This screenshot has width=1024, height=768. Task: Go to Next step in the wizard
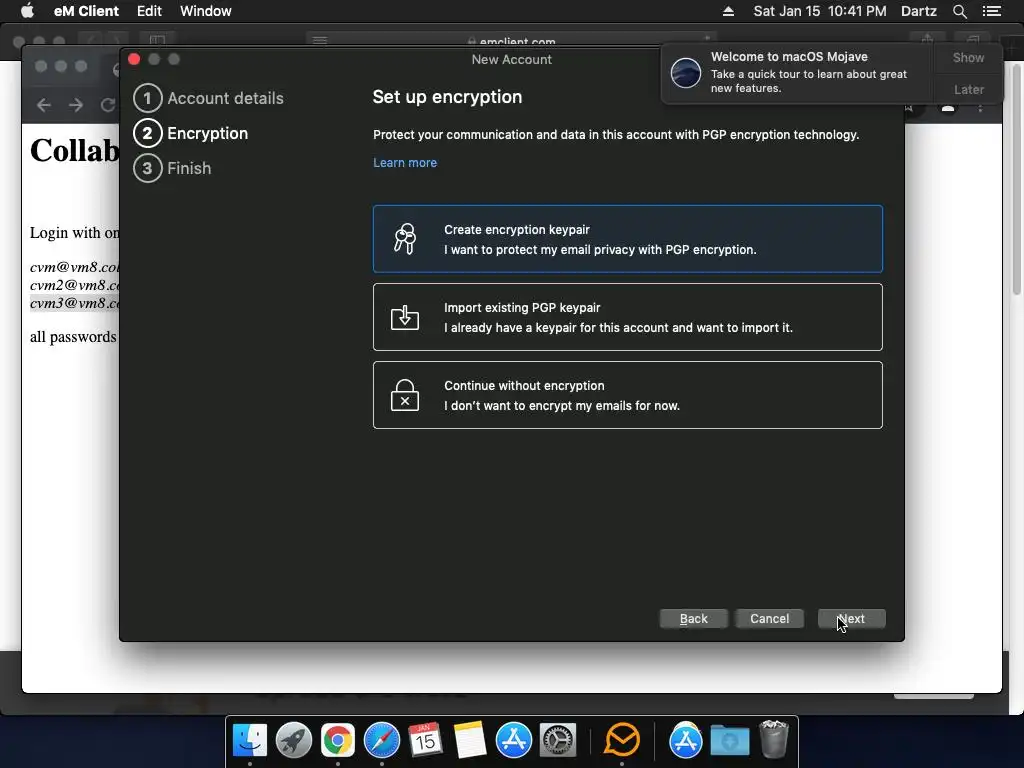coord(852,618)
